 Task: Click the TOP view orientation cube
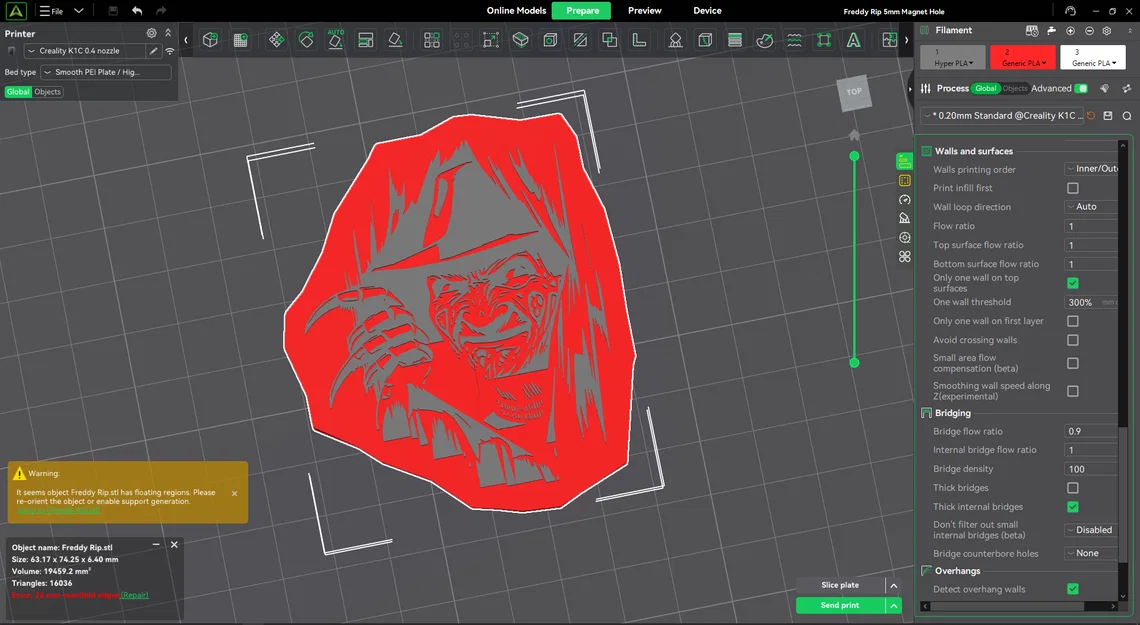[854, 92]
